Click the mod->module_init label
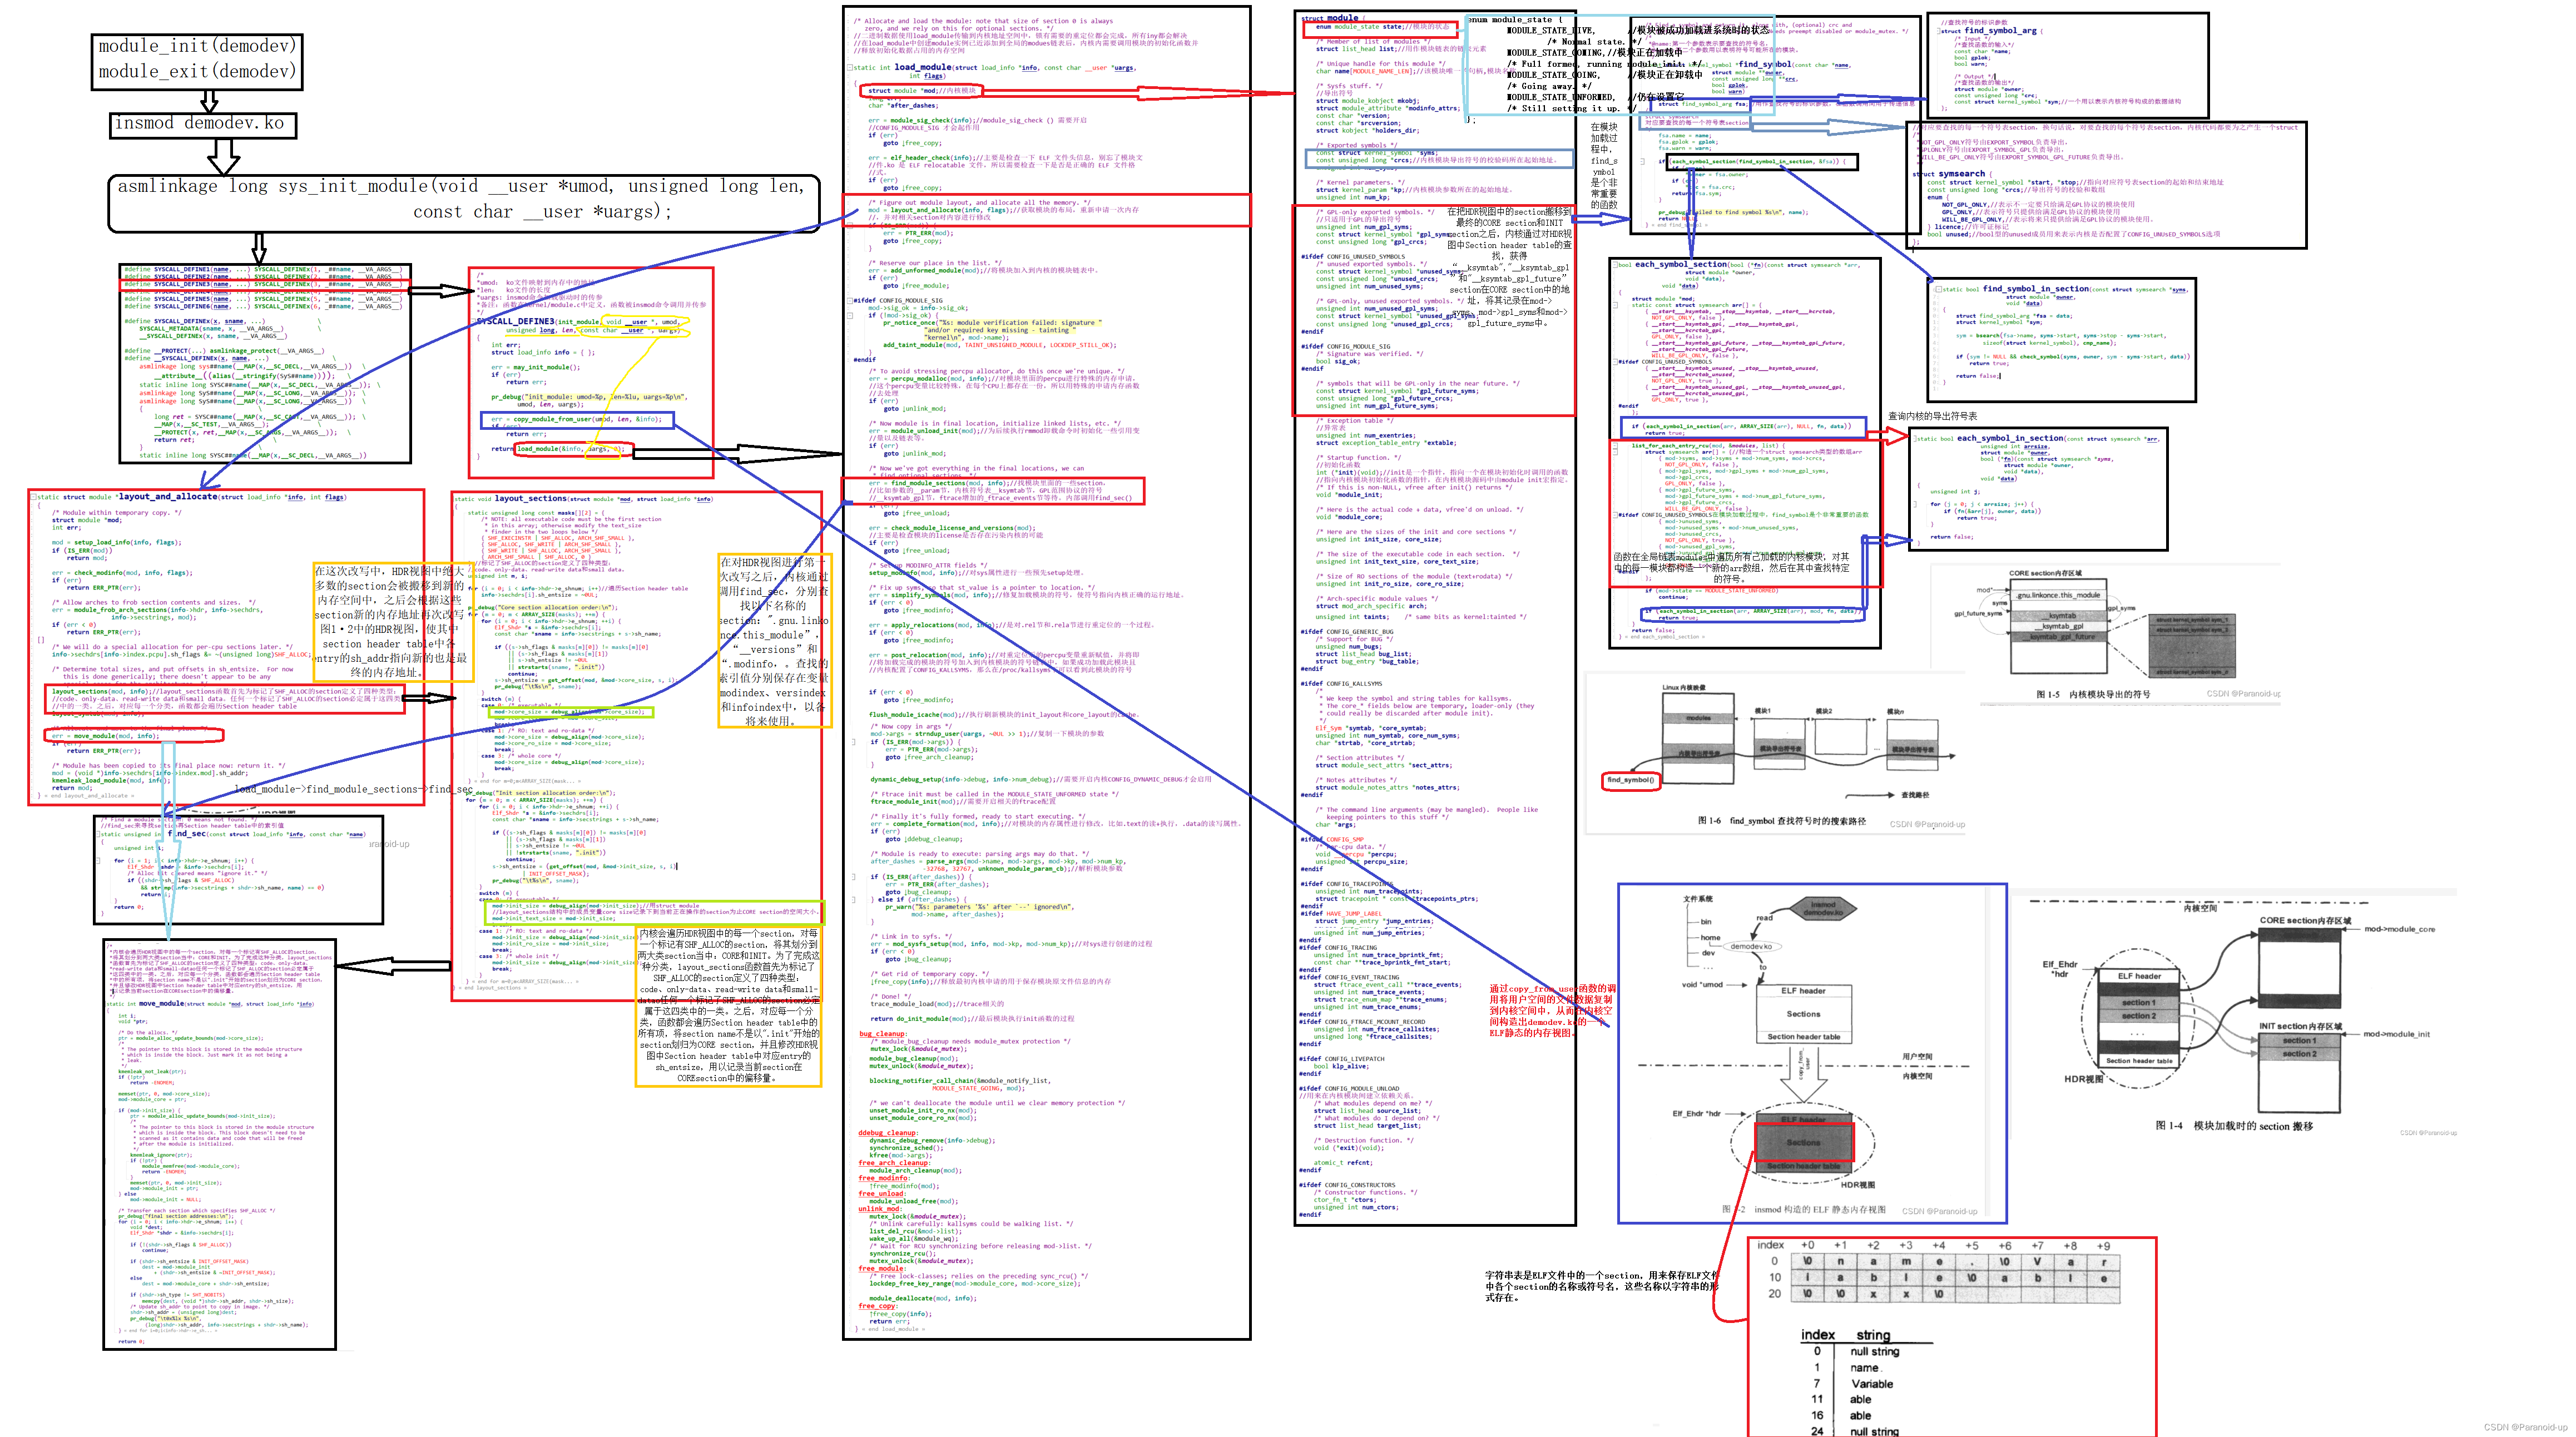 [2396, 1034]
